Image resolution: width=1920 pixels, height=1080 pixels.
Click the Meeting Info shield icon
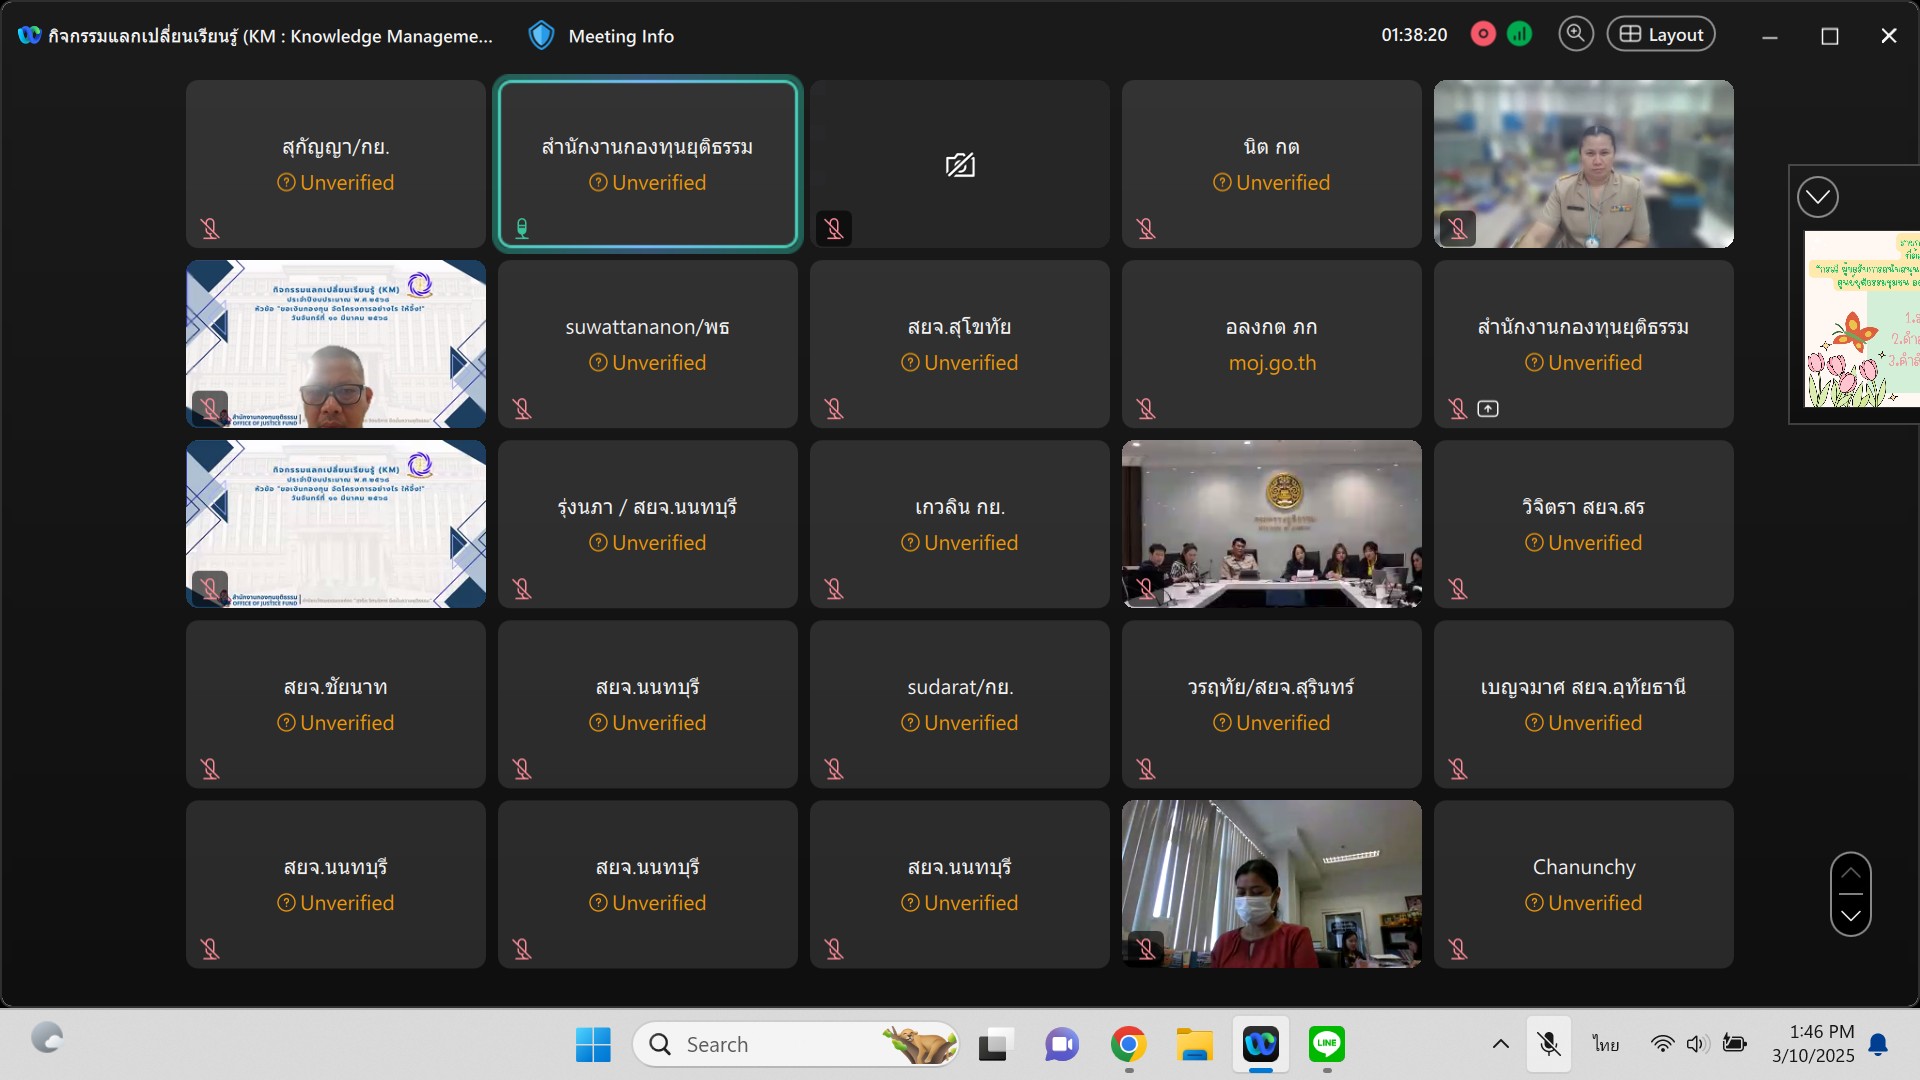[541, 36]
